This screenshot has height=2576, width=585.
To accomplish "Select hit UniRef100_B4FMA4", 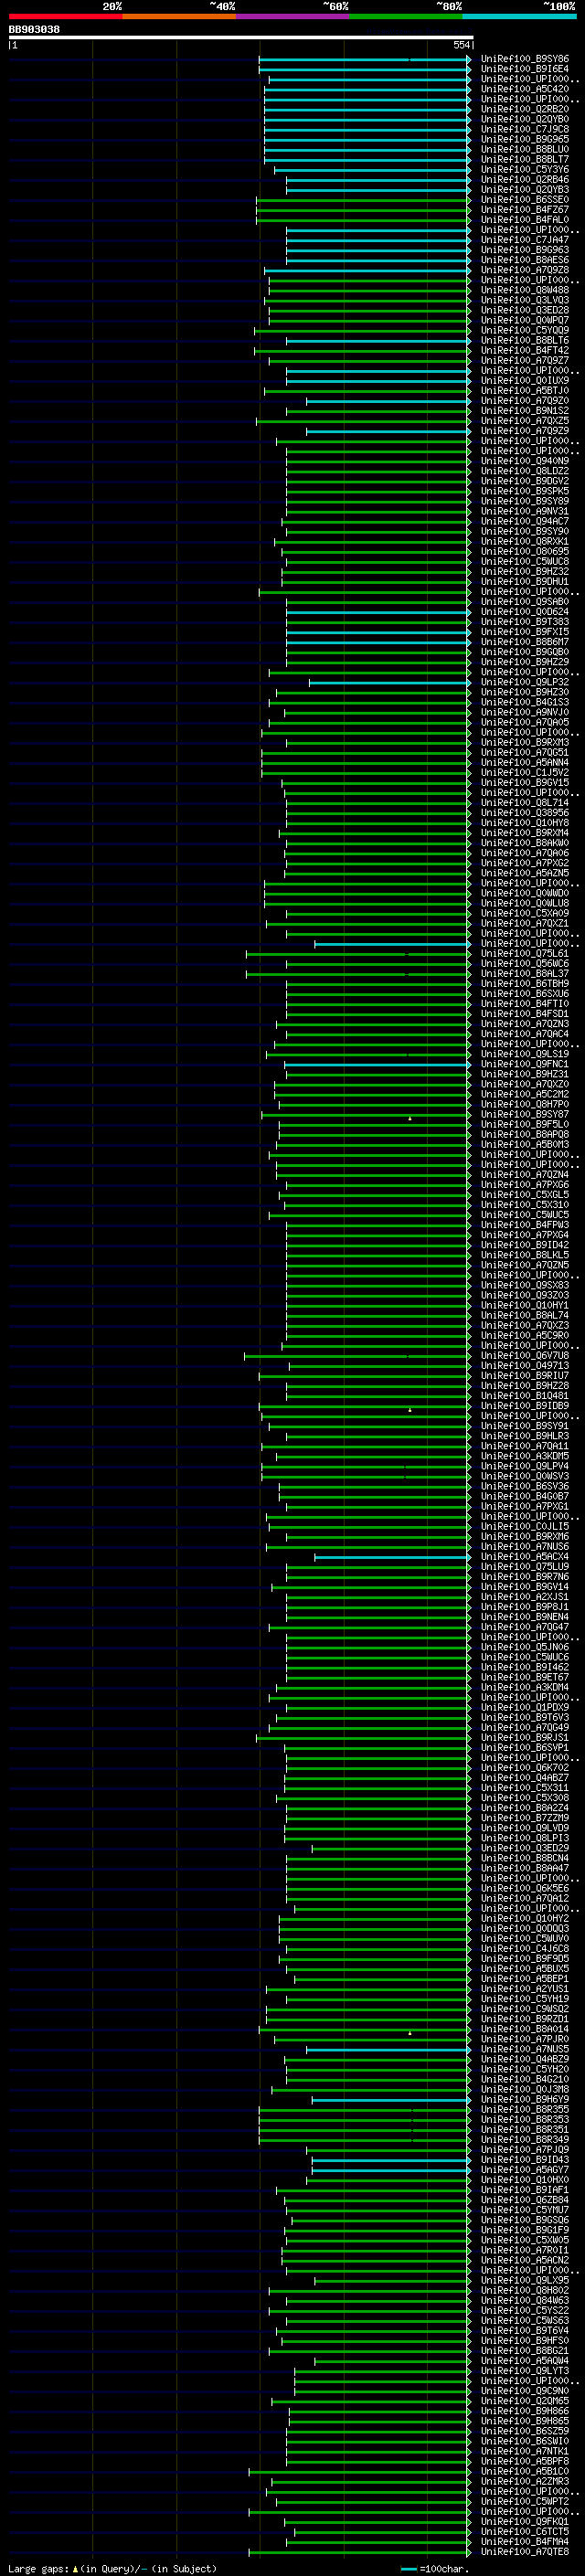I will [525, 2541].
